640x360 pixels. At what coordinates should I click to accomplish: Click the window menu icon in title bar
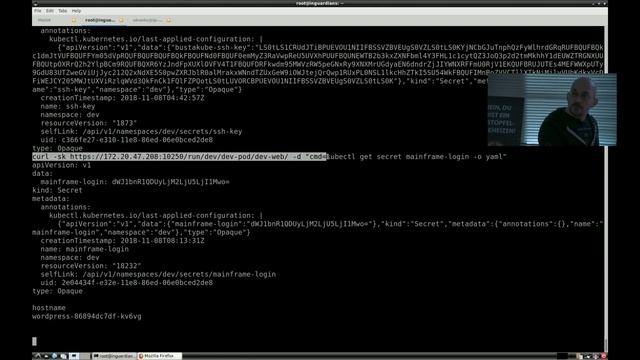coord(35,3)
